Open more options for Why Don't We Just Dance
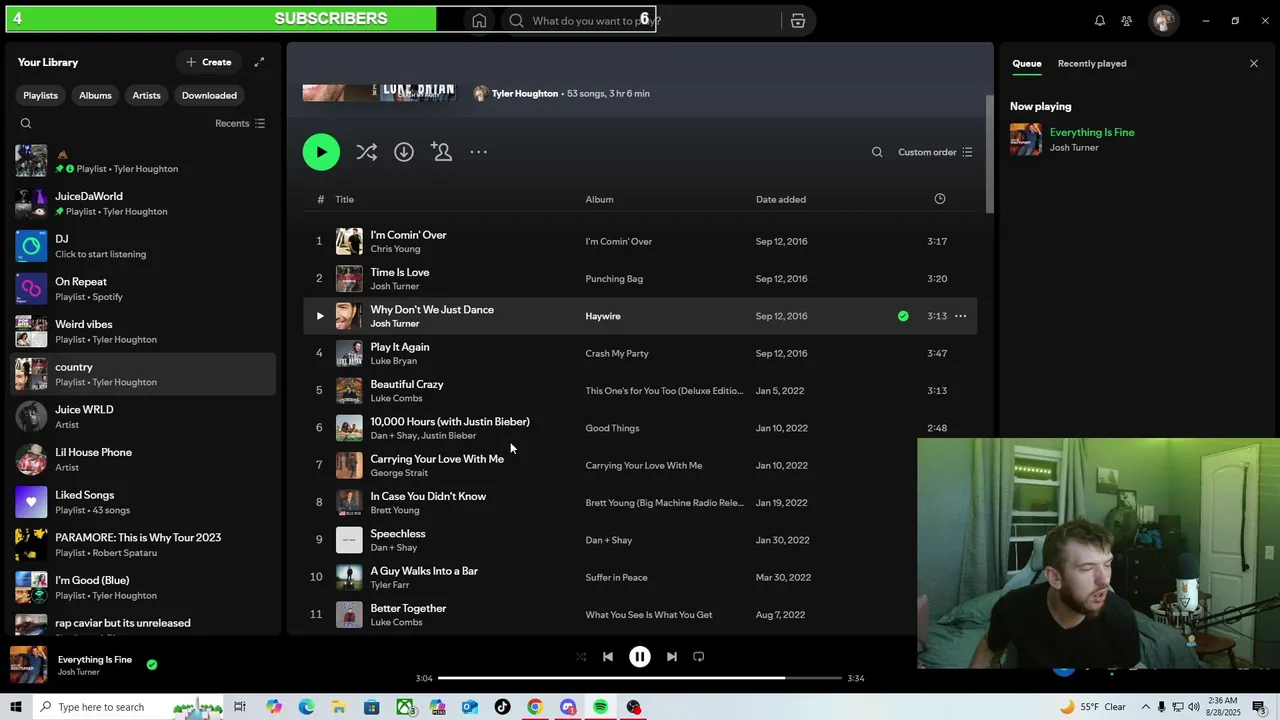 click(x=960, y=316)
